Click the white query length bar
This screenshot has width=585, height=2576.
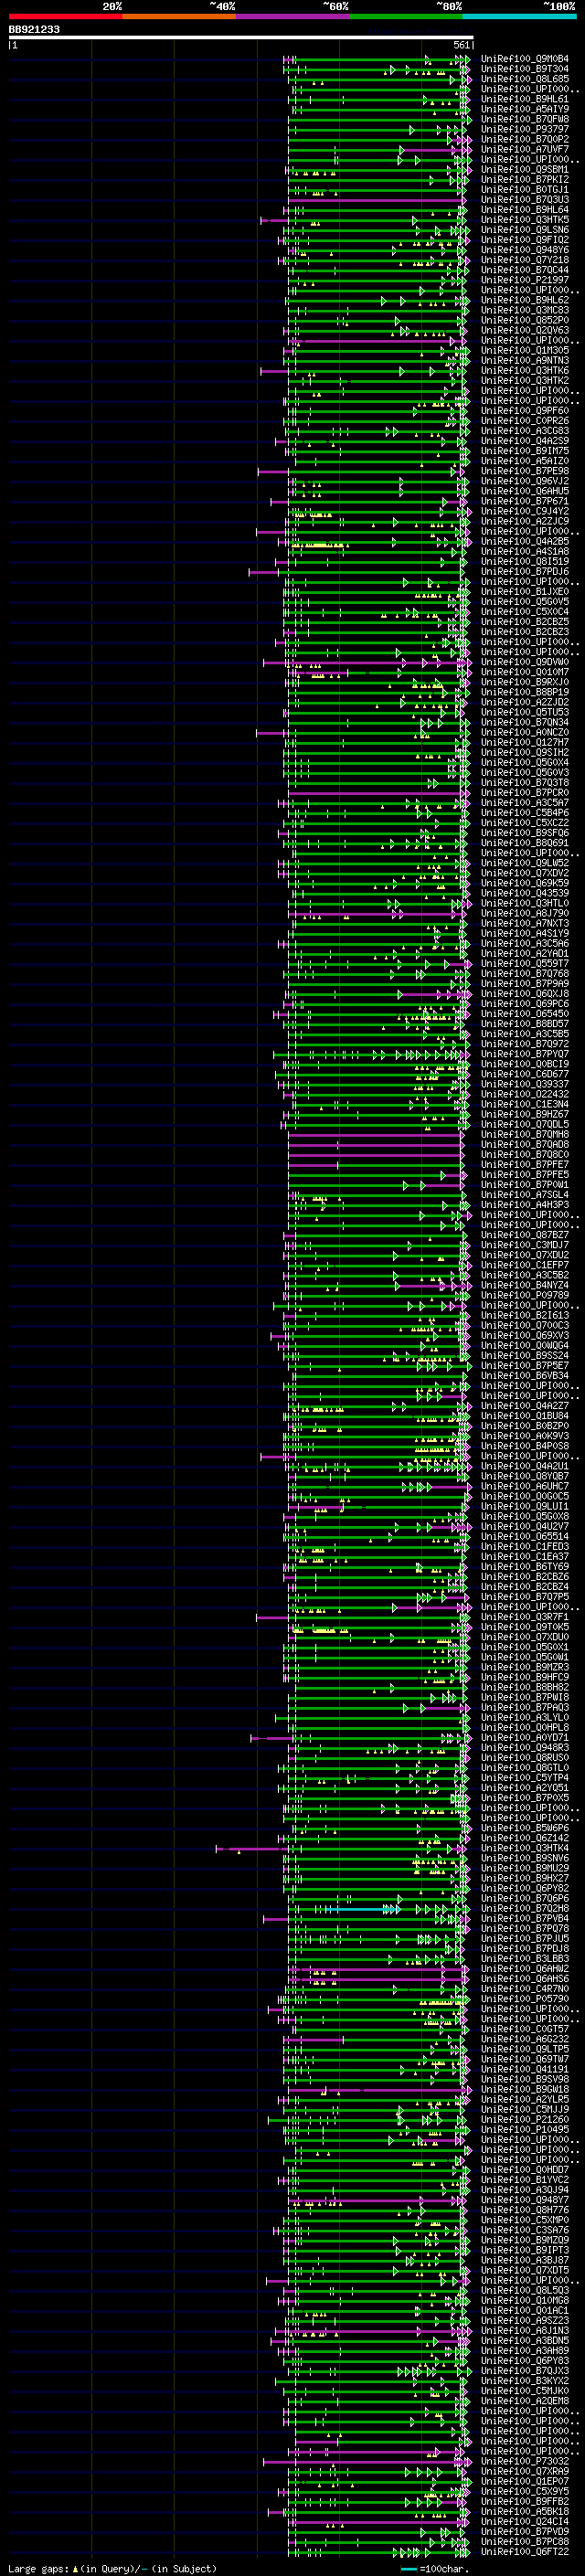point(241,37)
